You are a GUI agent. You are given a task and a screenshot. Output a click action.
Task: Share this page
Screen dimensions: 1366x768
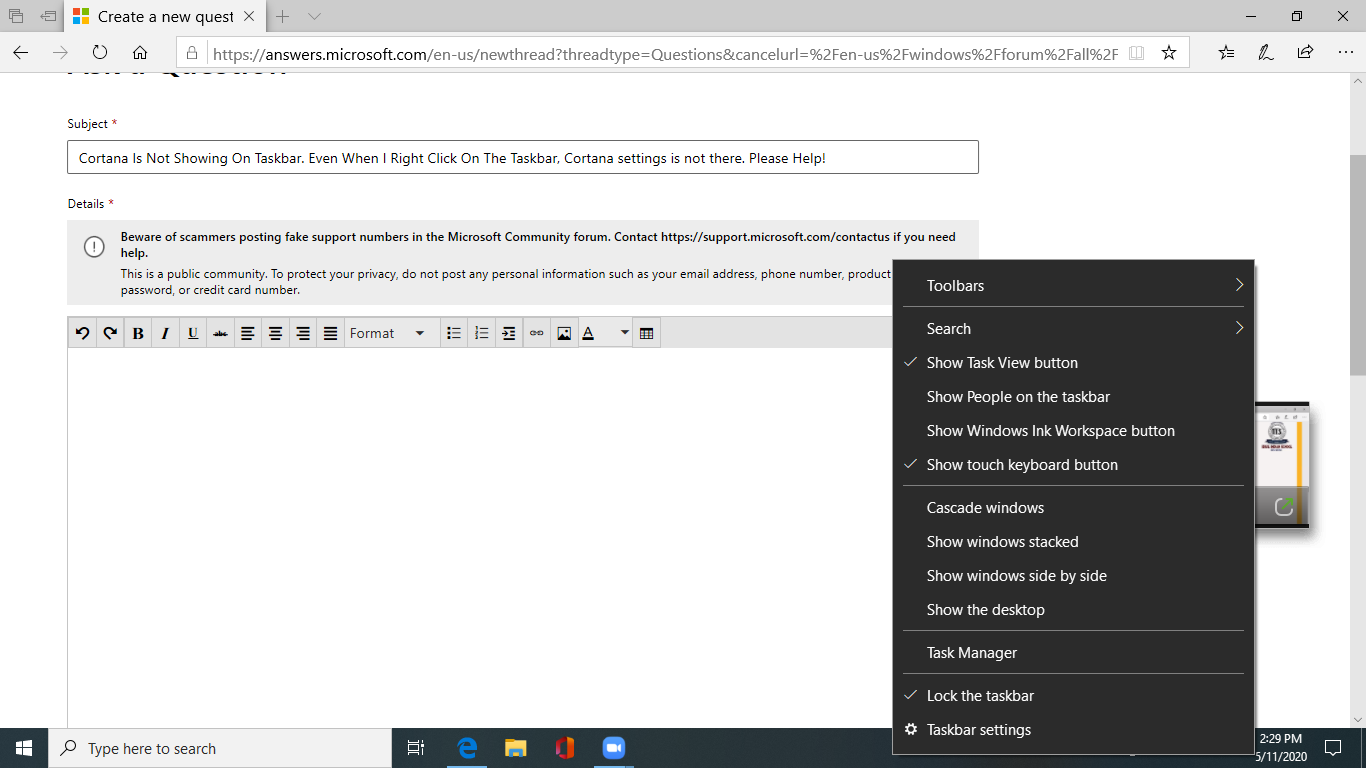click(x=1305, y=53)
